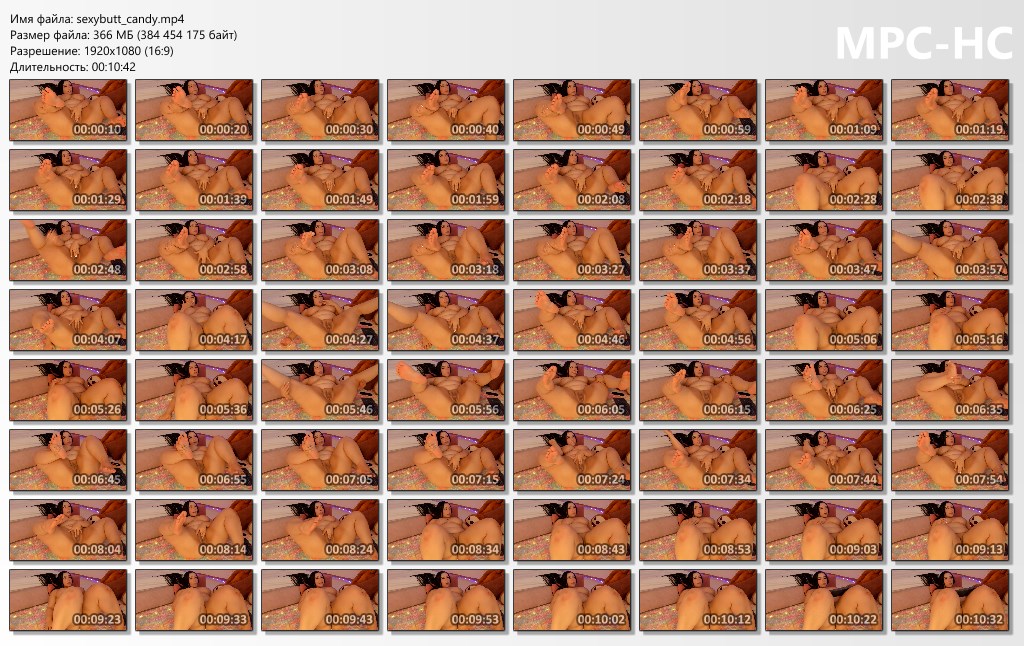Choose the thumbnail at 00:09:13
Image resolution: width=1024 pixels, height=646 pixels.
pyautogui.click(x=950, y=530)
